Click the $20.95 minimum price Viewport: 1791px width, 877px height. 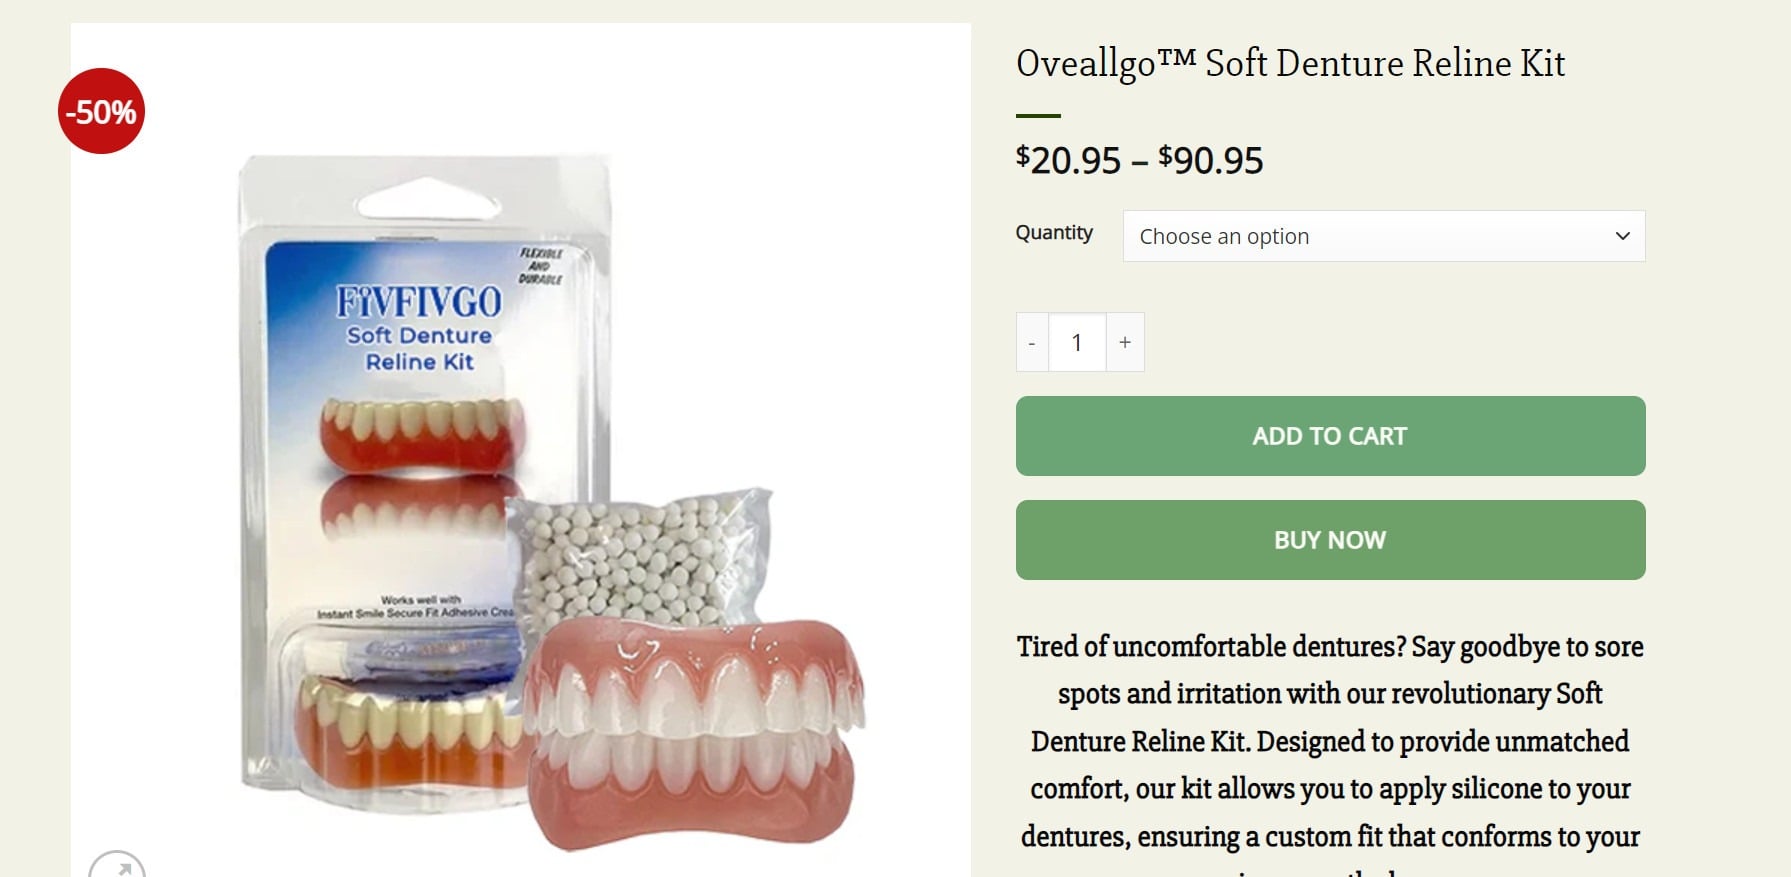[x=1068, y=160]
